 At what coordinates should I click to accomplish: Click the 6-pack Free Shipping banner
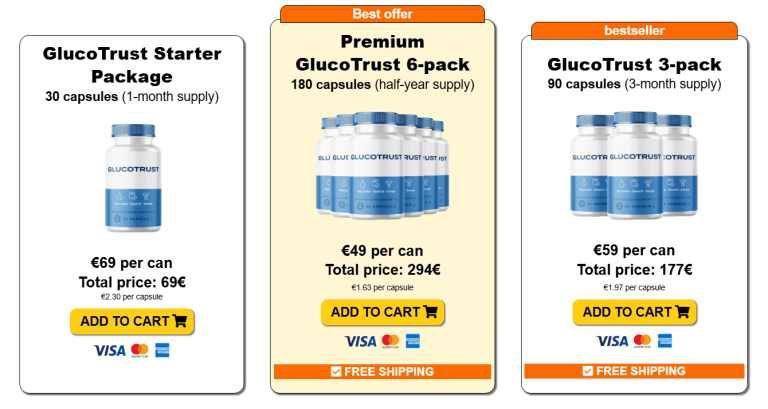tap(383, 372)
